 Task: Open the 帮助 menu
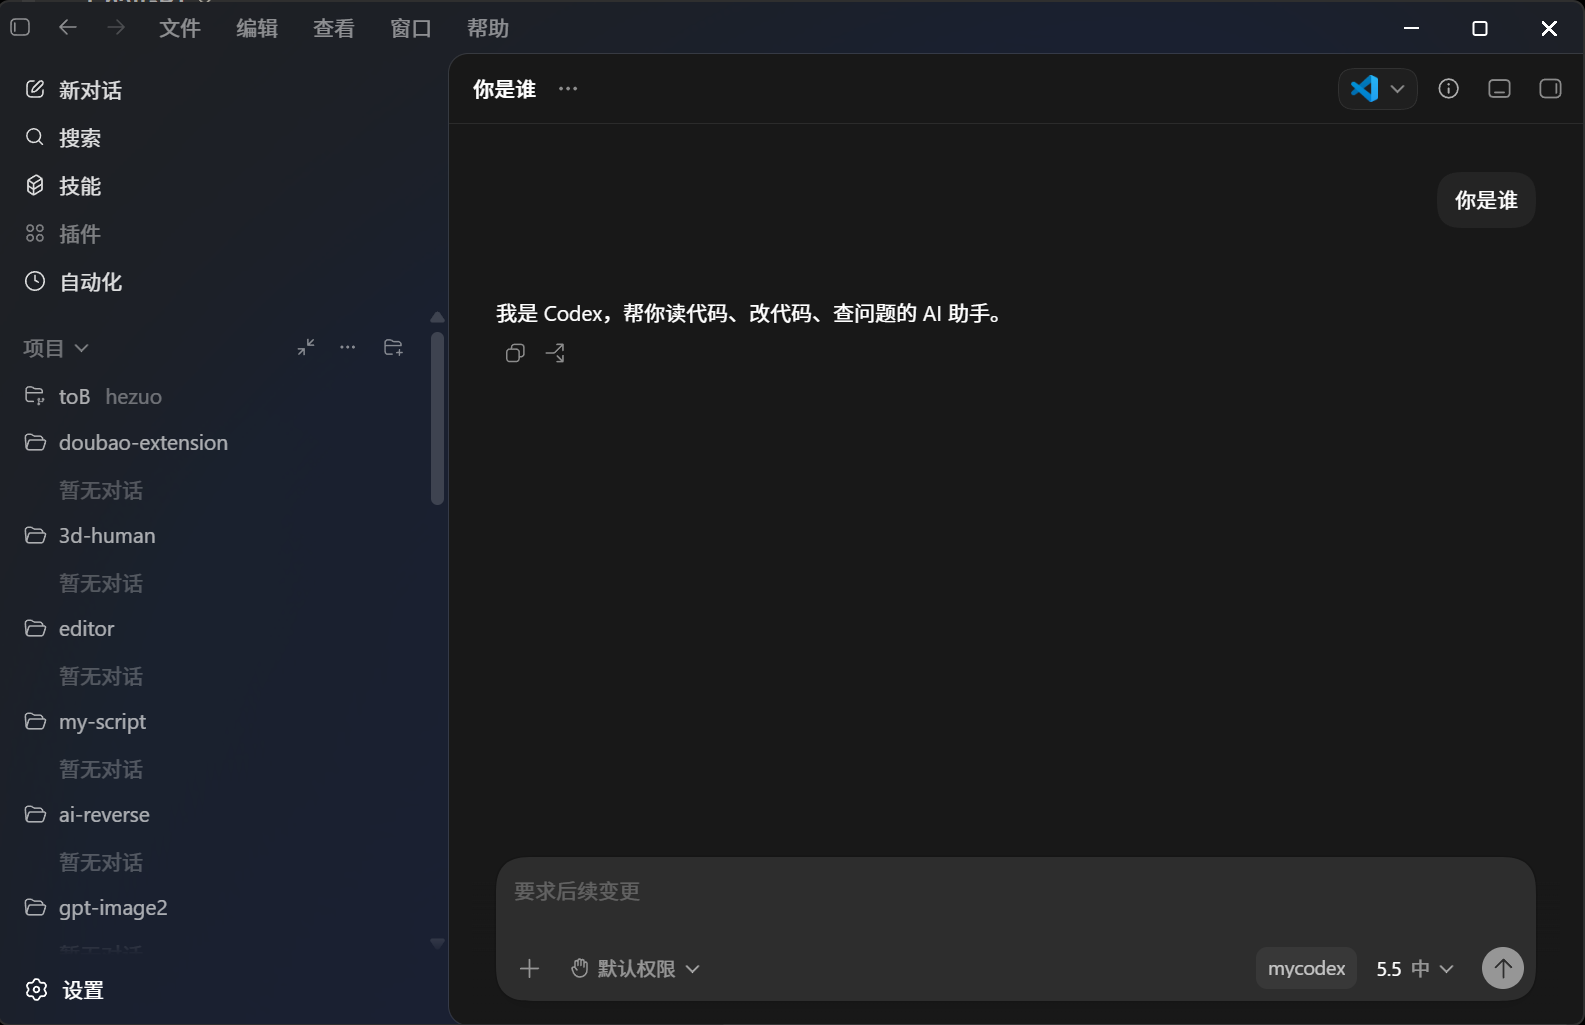pyautogui.click(x=488, y=28)
